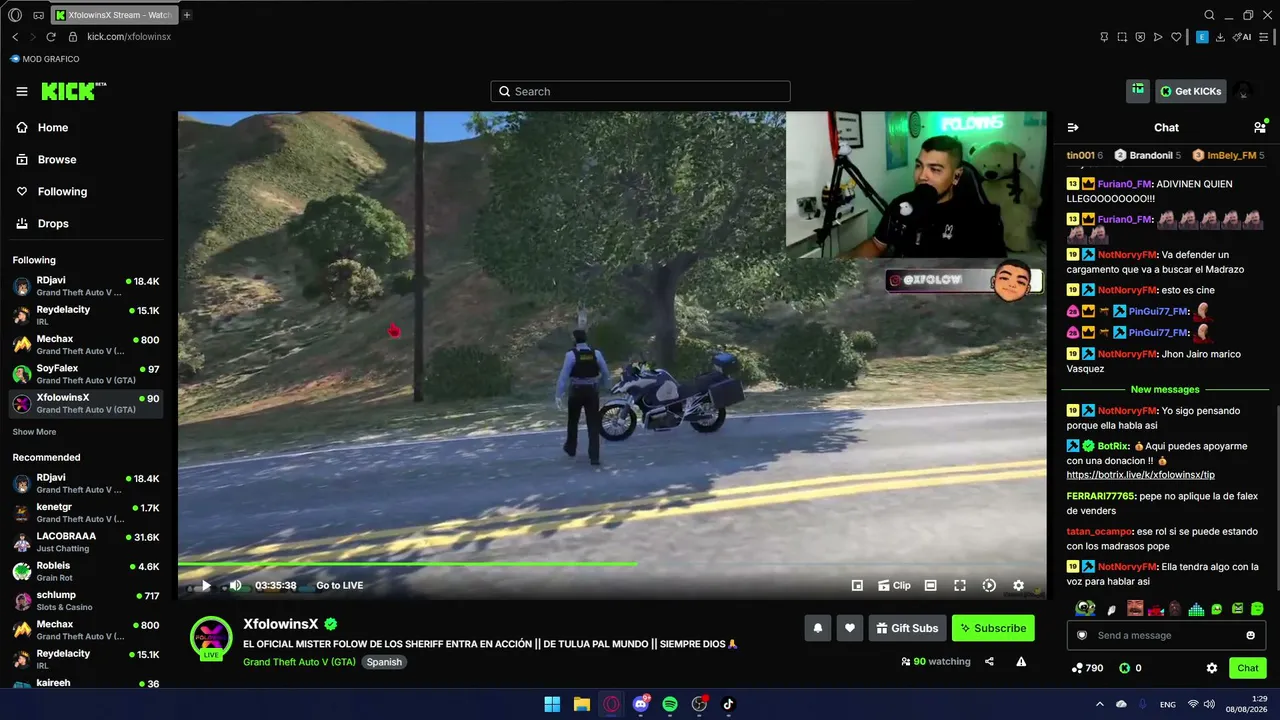This screenshot has width=1280, height=720.
Task: Bookmark page with browser heart icon
Action: tap(1176, 37)
